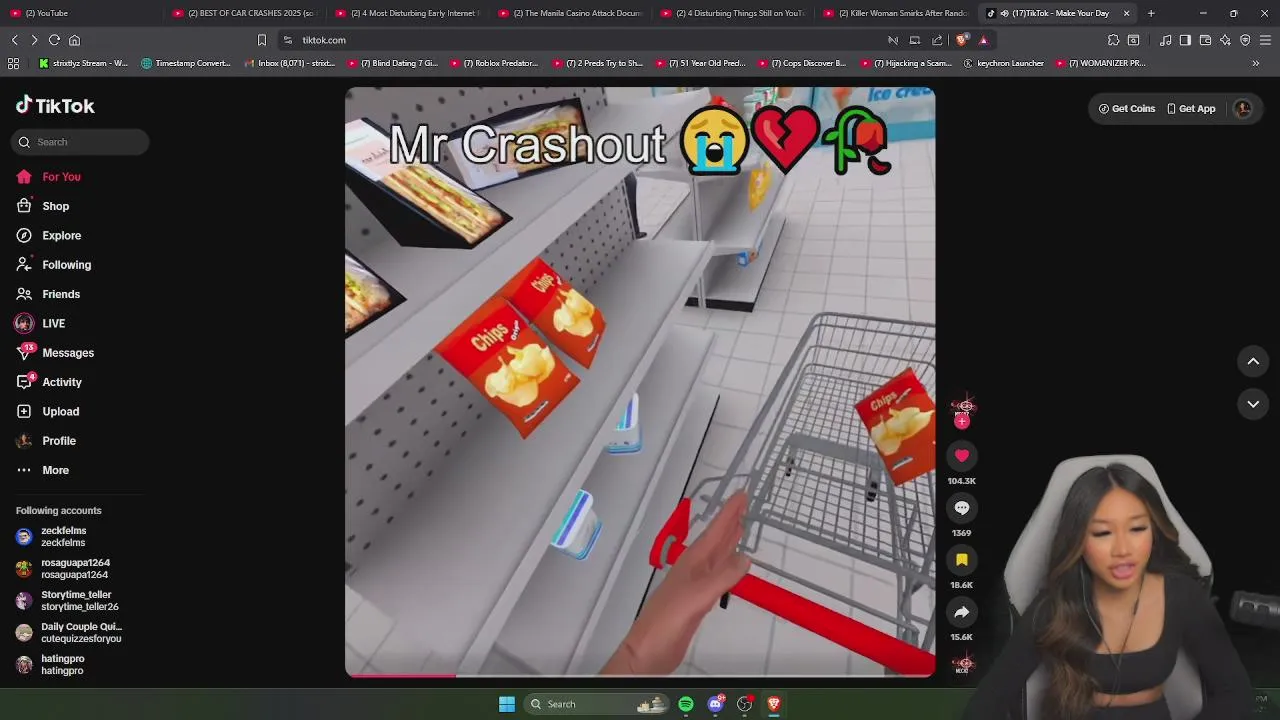The width and height of the screenshot is (1280, 720).
Task: Open the apps grid in the bookmarks bar
Action: [x=13, y=63]
